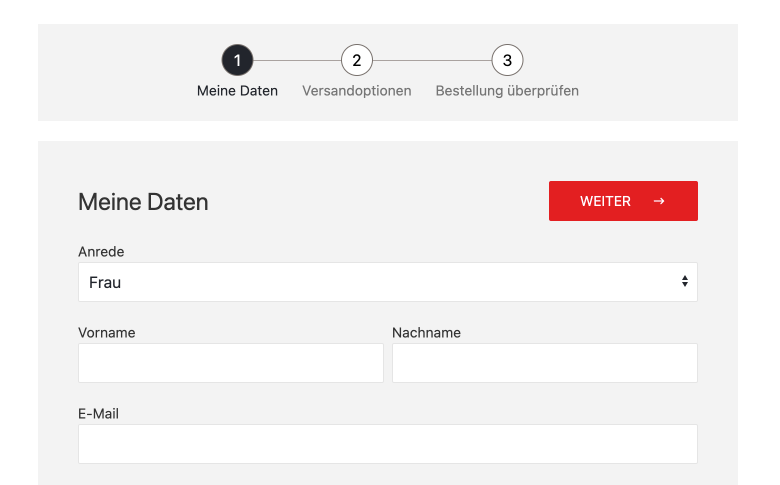Screen dimensions: 780x485
Task: Click the Anrede field label
Action: 101,252
